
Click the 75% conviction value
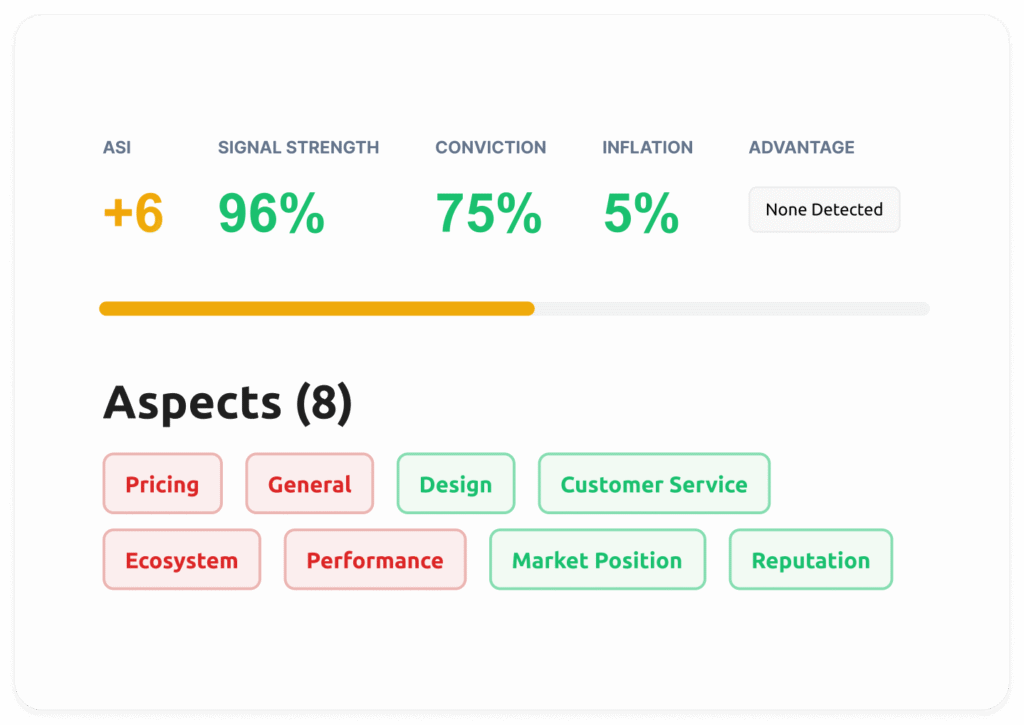point(488,213)
